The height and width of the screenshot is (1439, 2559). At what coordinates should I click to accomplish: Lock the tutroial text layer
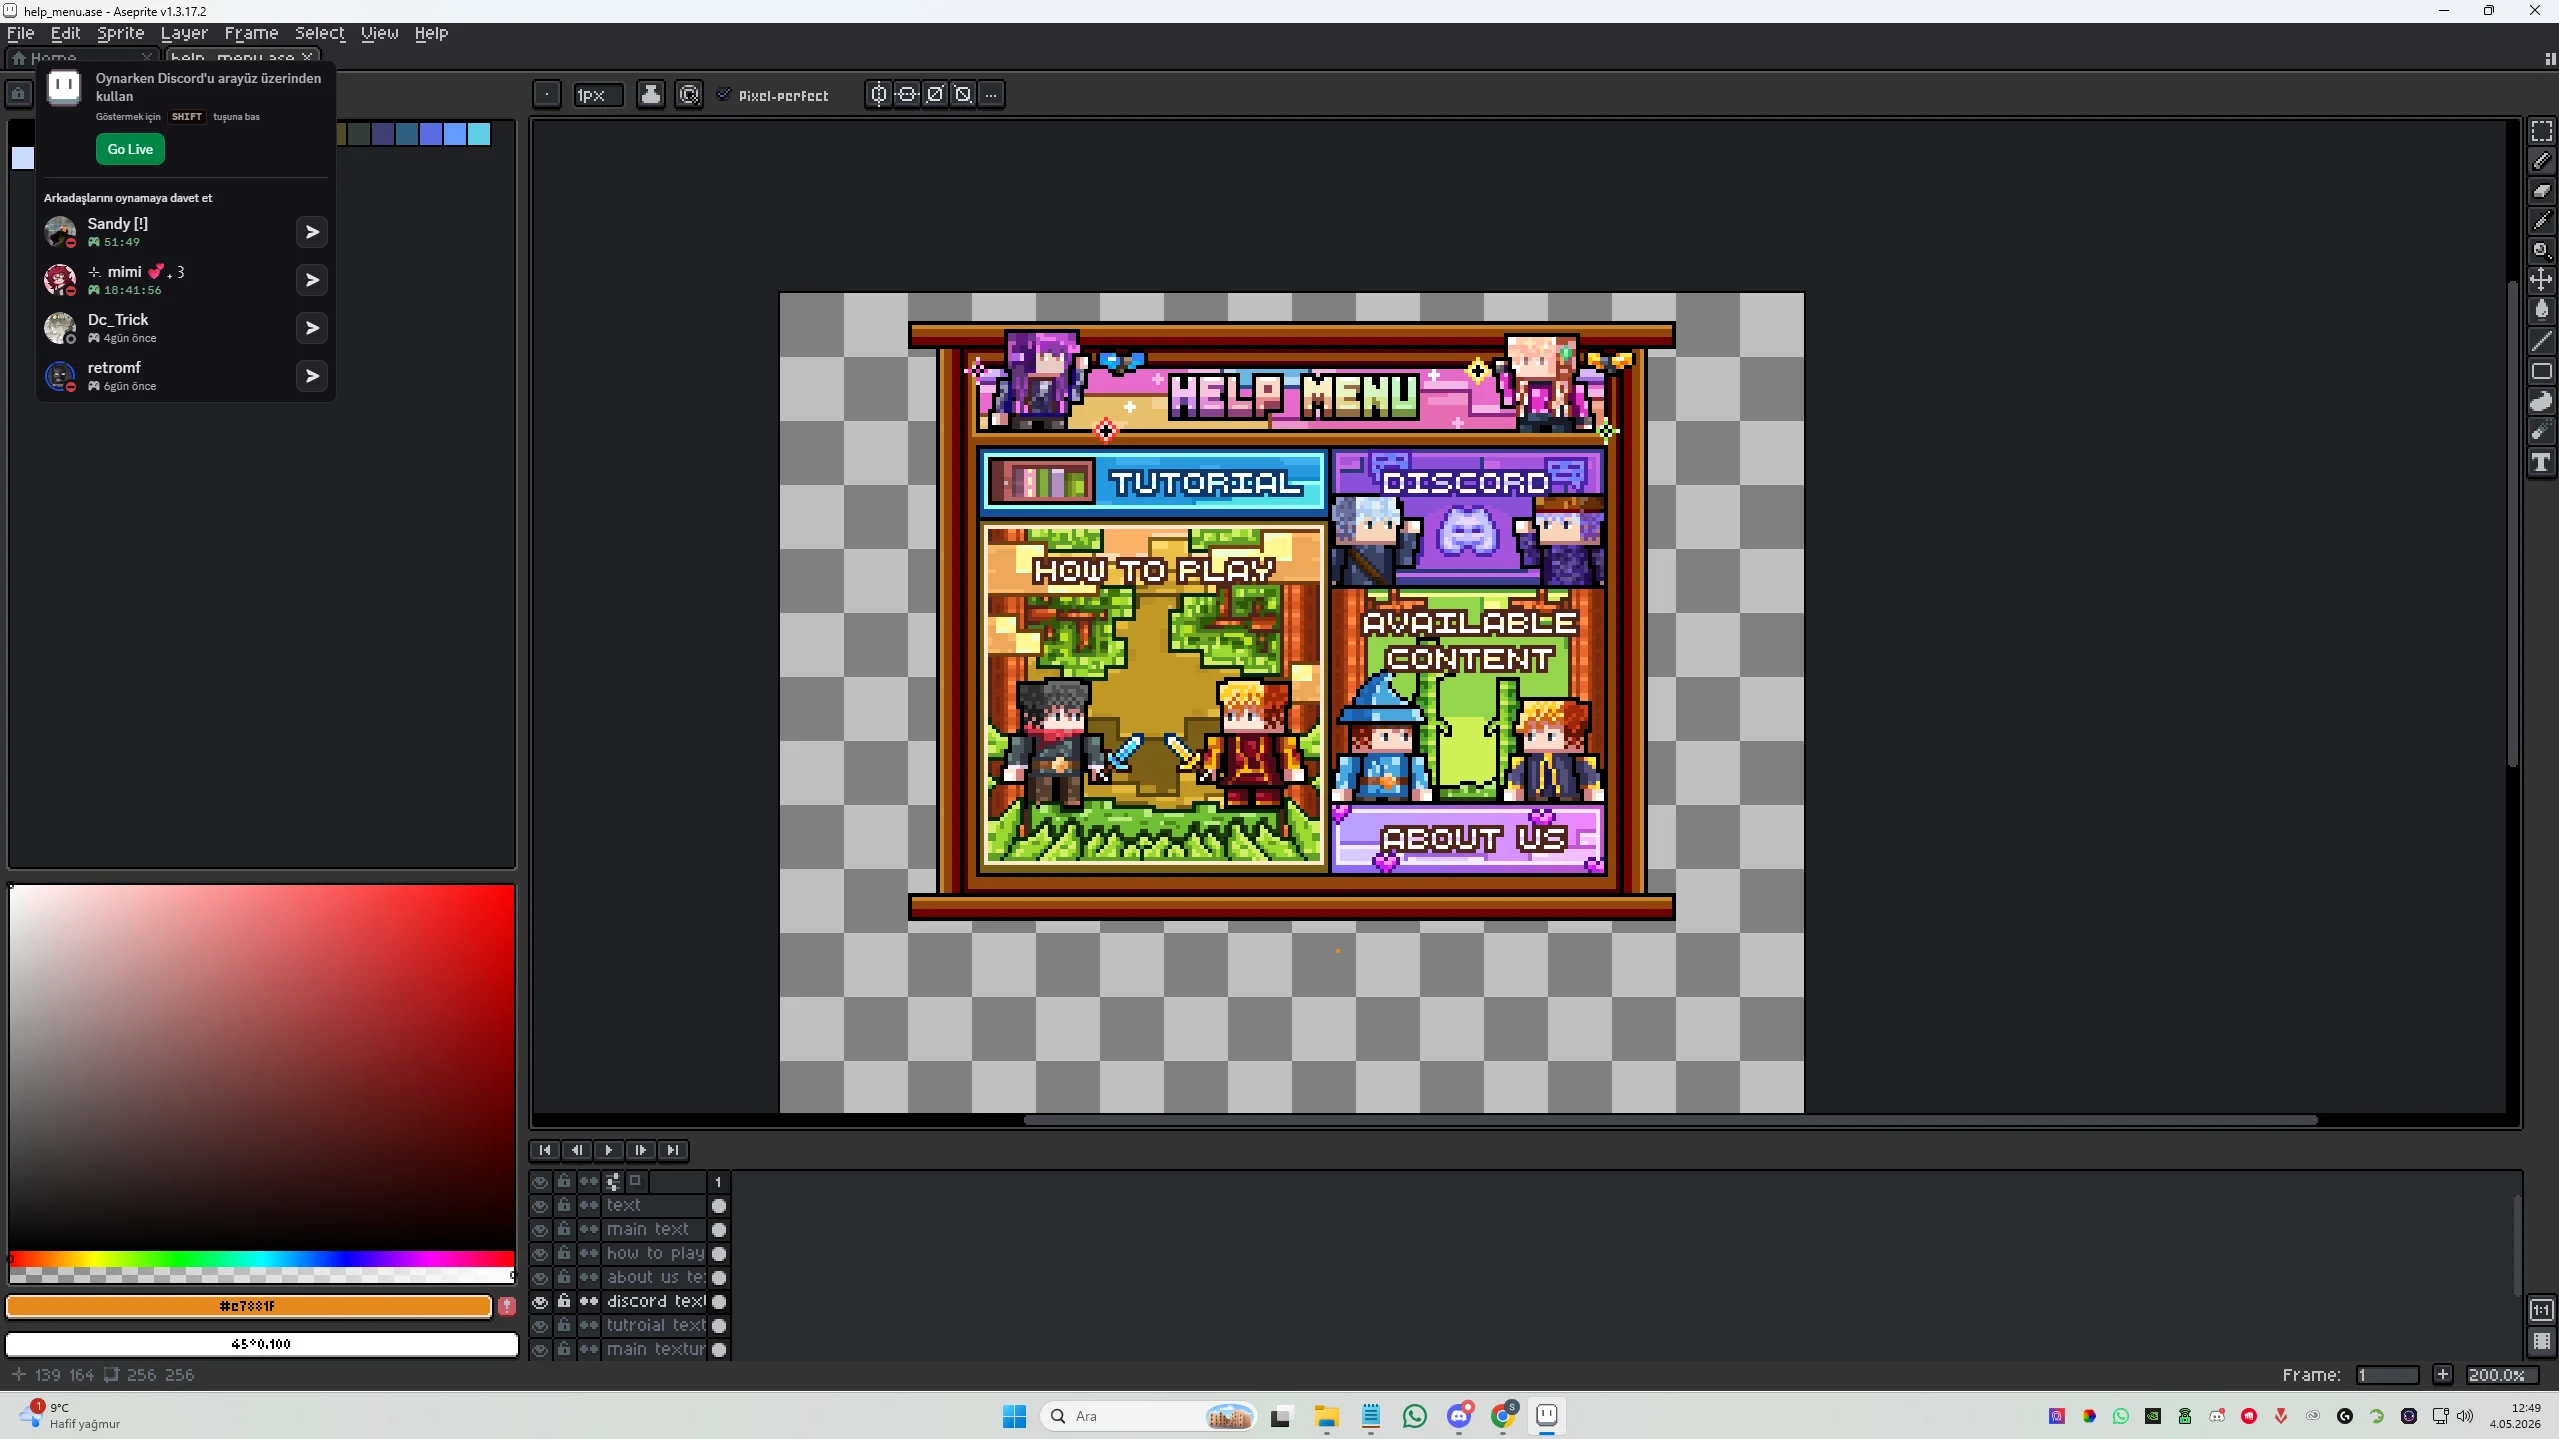[564, 1326]
